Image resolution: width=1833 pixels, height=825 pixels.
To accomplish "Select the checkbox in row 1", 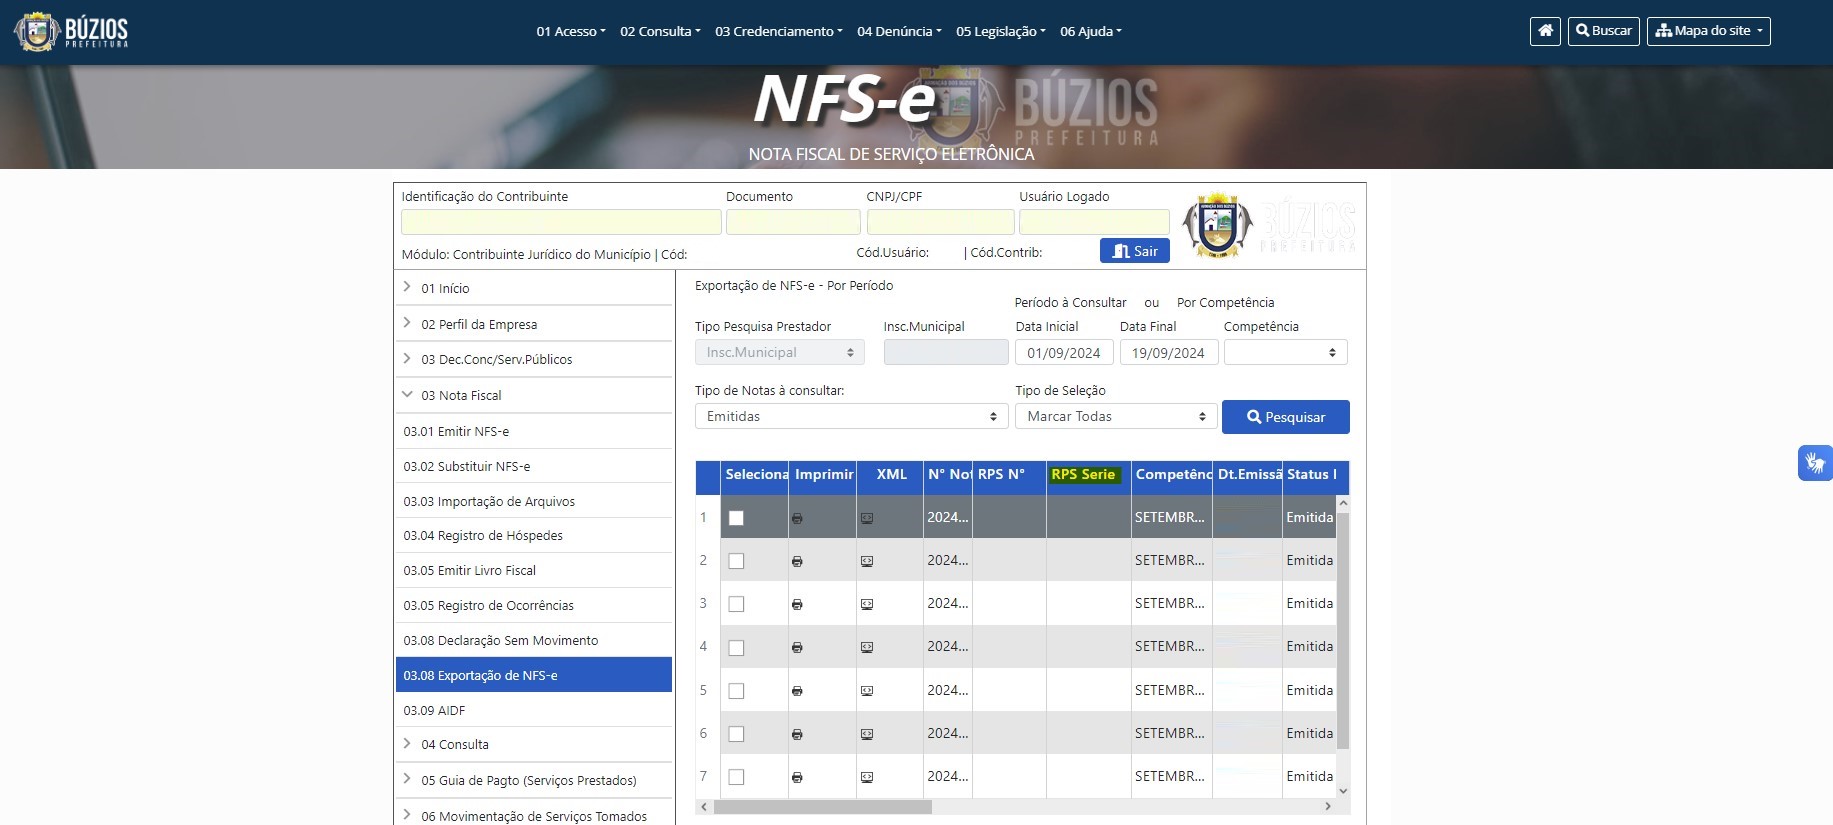I will point(736,518).
